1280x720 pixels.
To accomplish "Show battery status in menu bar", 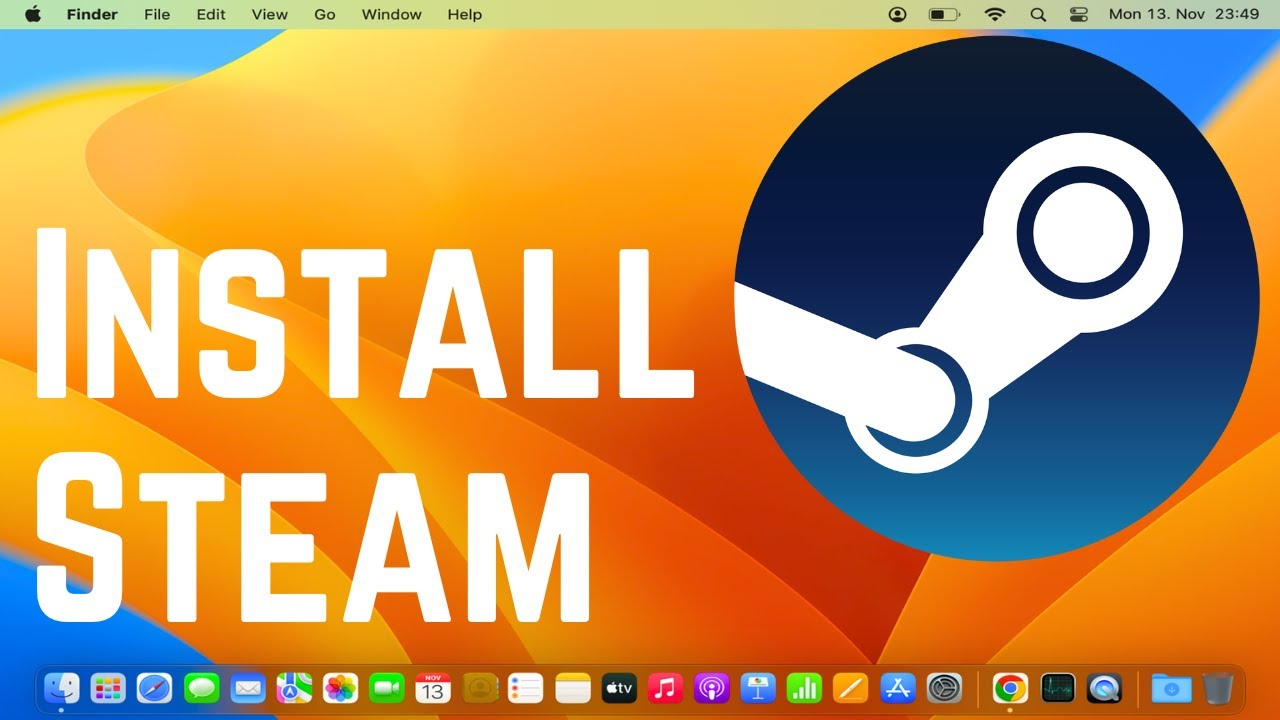I will [944, 14].
